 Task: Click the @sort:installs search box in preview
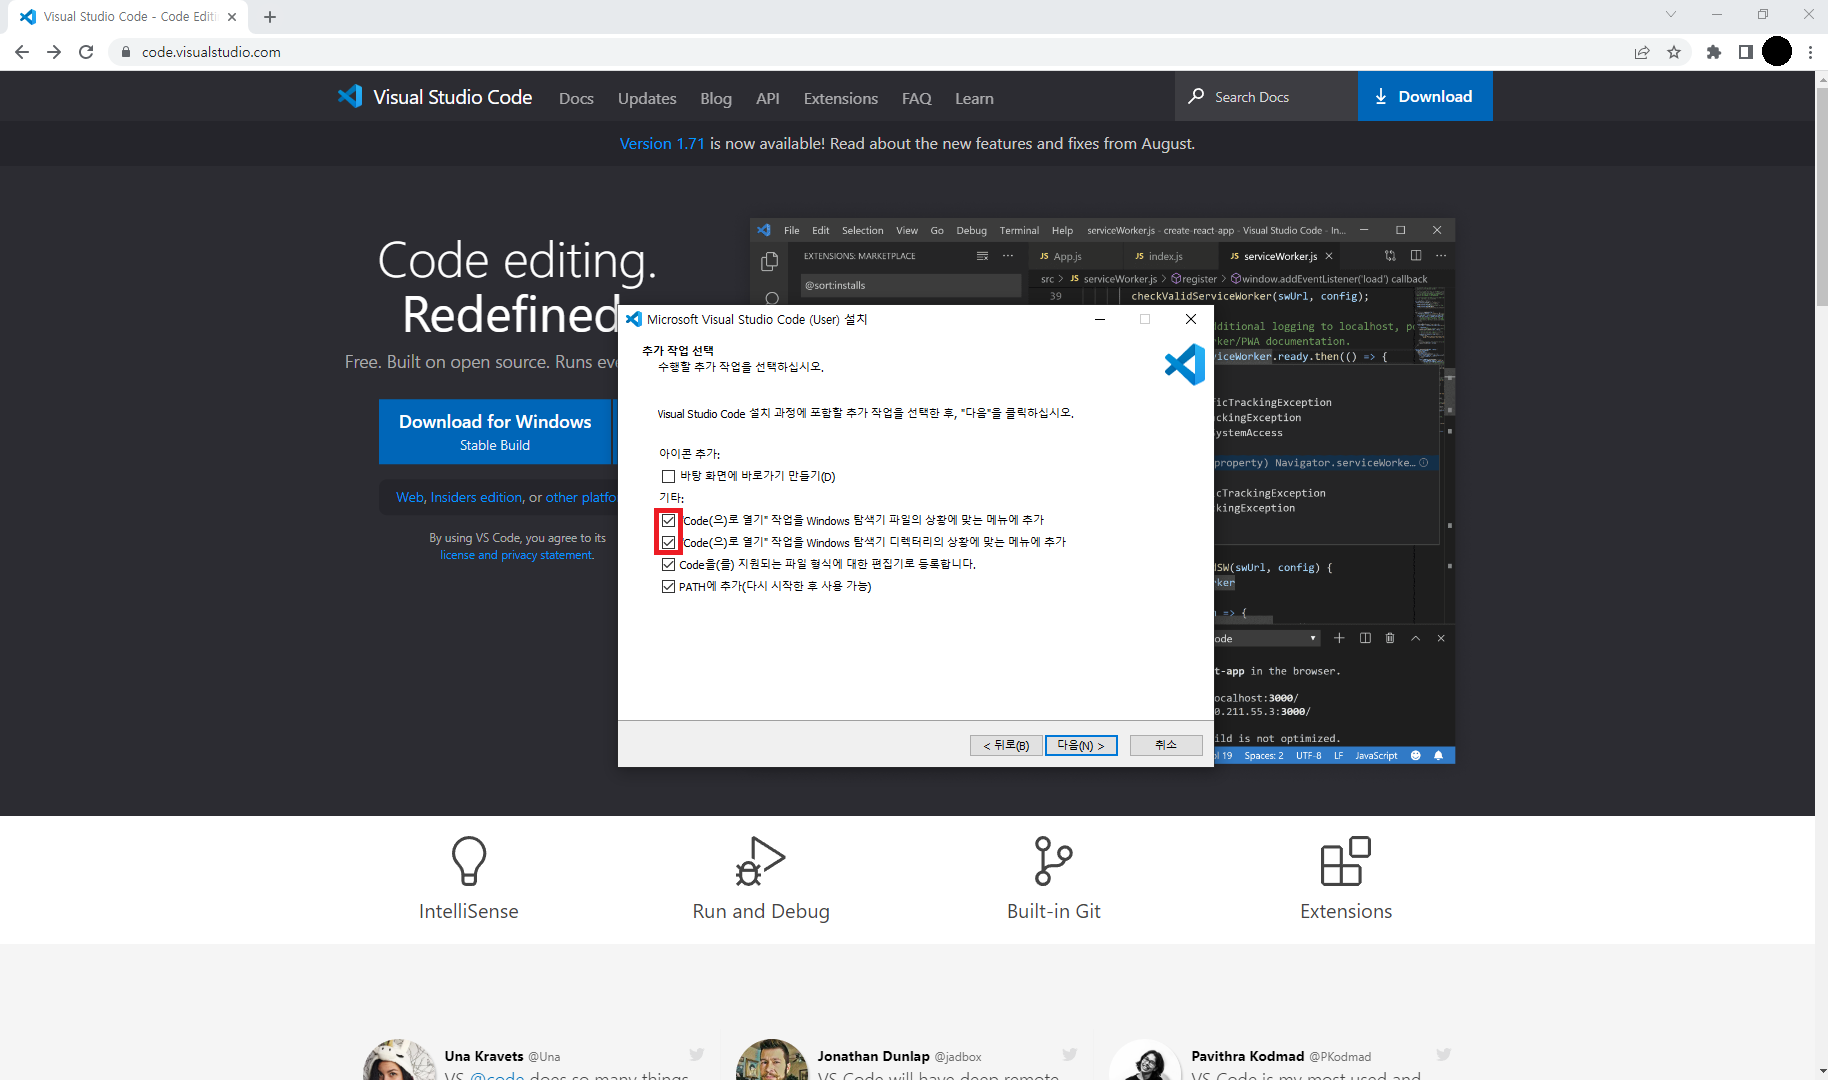point(910,285)
